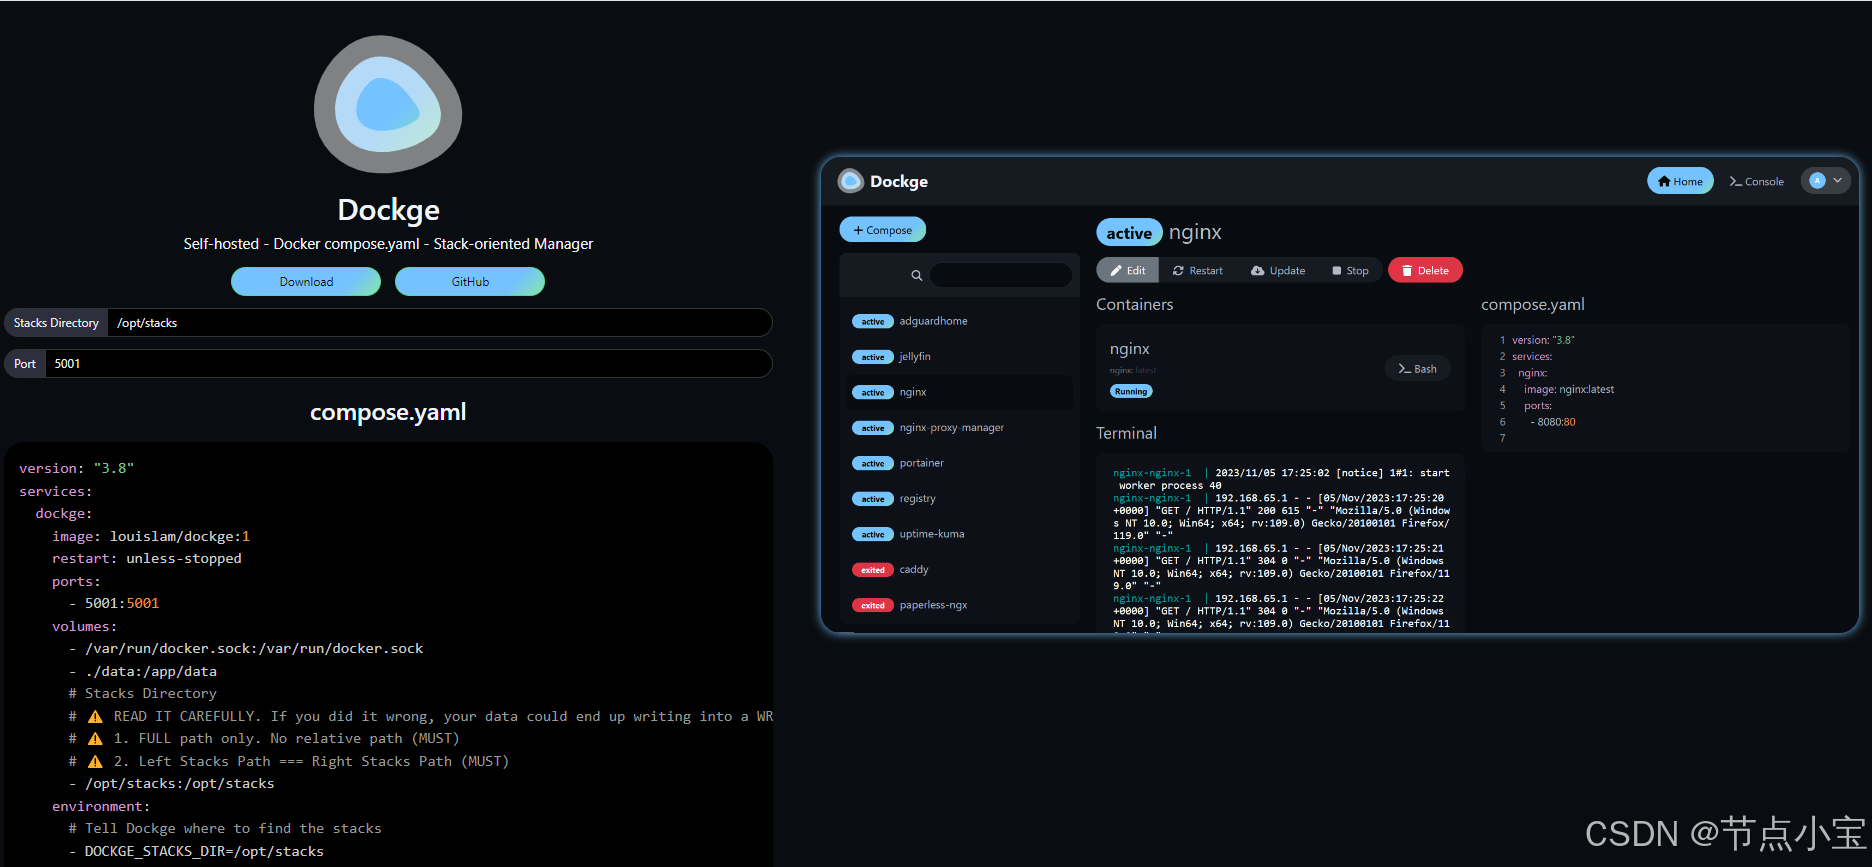Click the Containers heading
The height and width of the screenshot is (867, 1872).
click(1135, 304)
